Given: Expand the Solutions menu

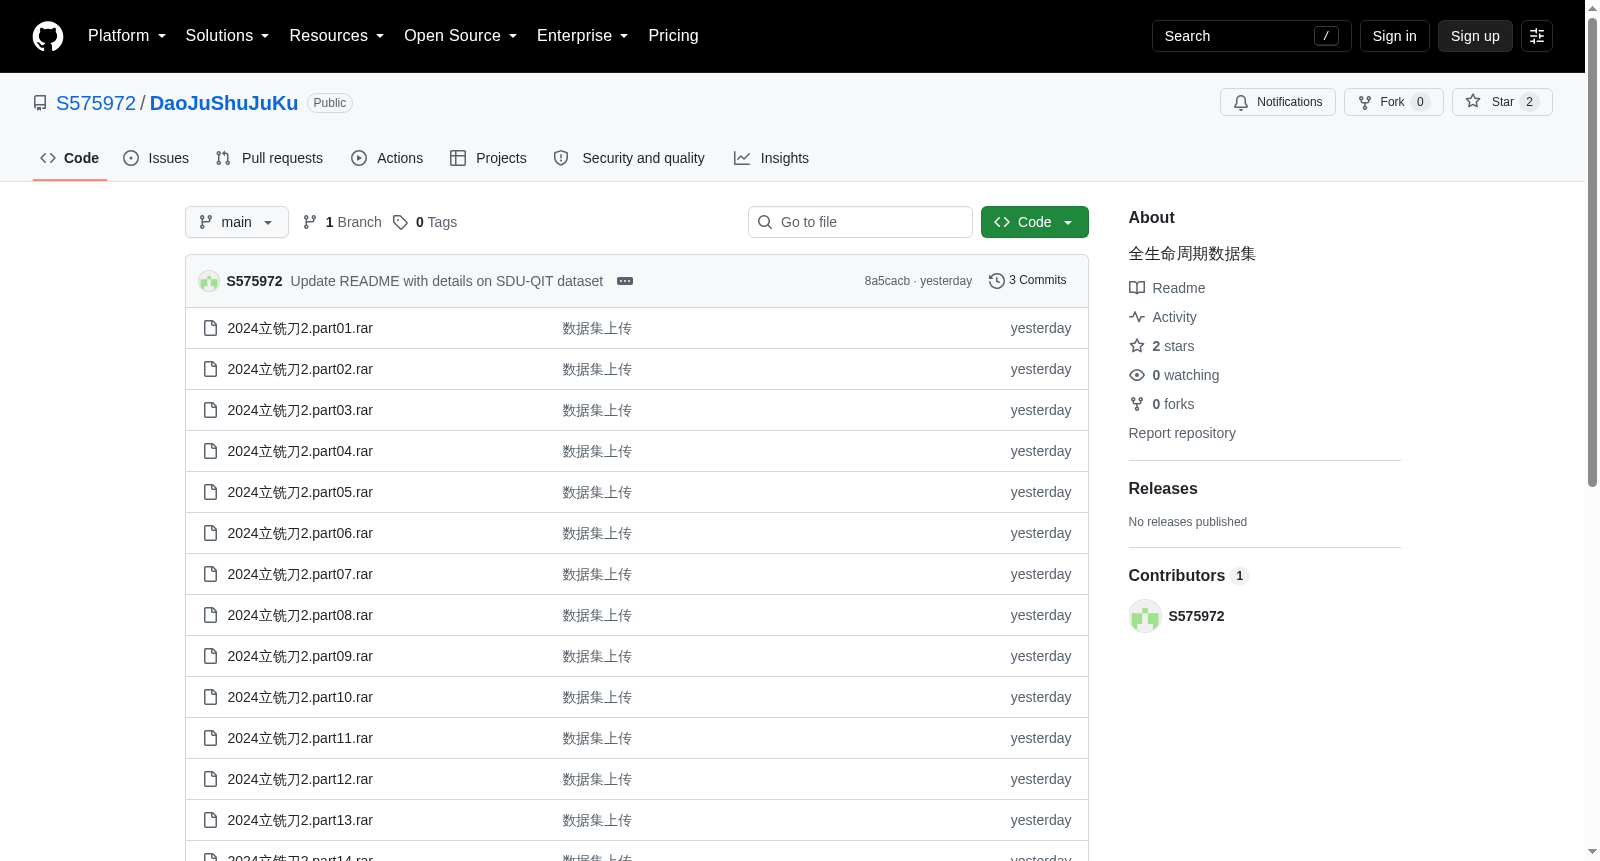Looking at the screenshot, I should [x=227, y=36].
